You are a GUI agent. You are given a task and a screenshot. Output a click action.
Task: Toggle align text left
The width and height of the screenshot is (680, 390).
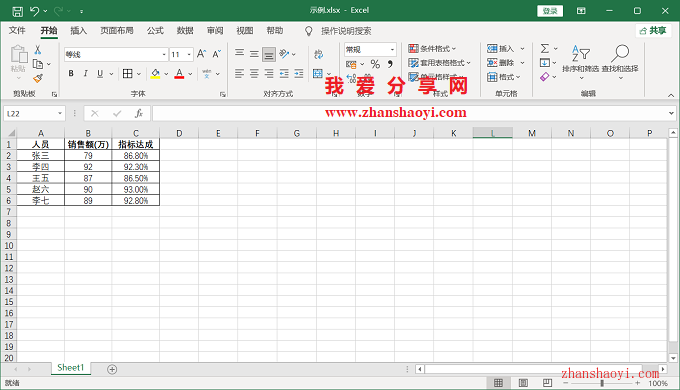coord(239,74)
